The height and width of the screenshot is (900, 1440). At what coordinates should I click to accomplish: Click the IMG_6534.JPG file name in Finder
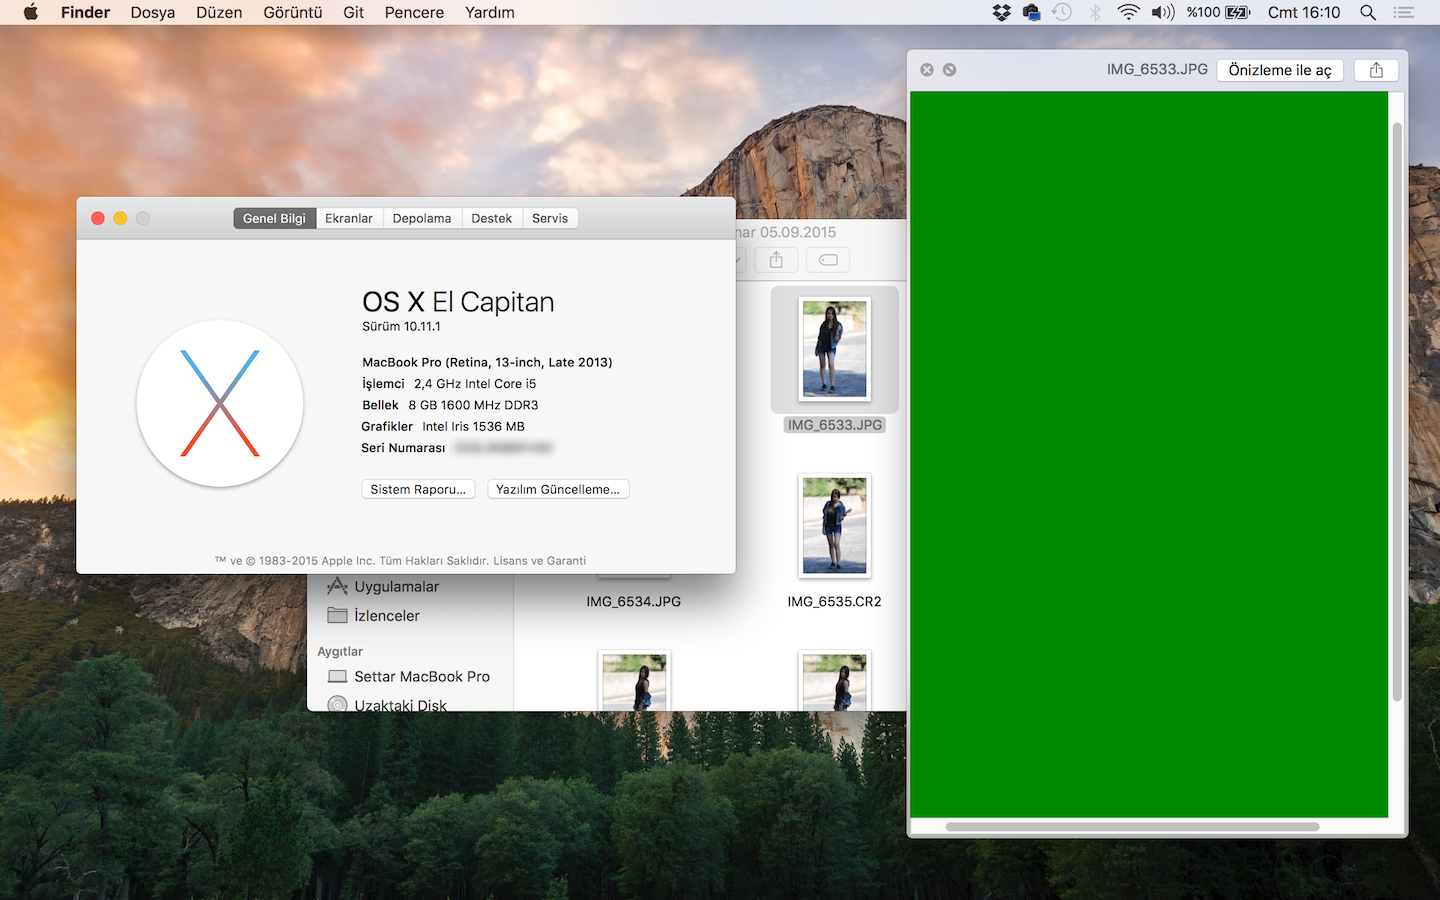point(634,602)
